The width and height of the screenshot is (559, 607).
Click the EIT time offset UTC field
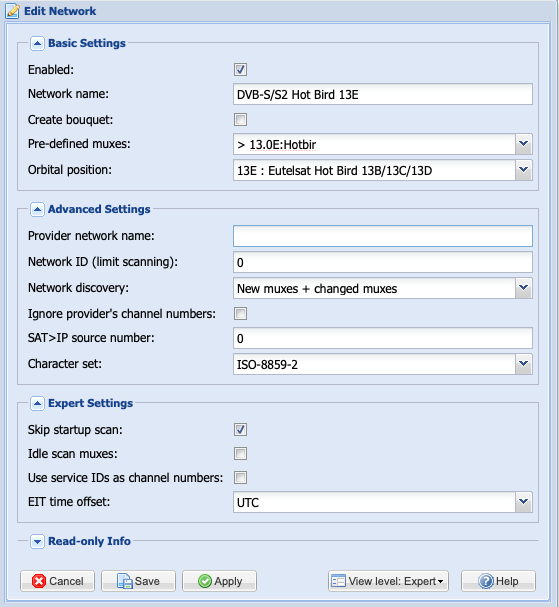click(x=374, y=502)
